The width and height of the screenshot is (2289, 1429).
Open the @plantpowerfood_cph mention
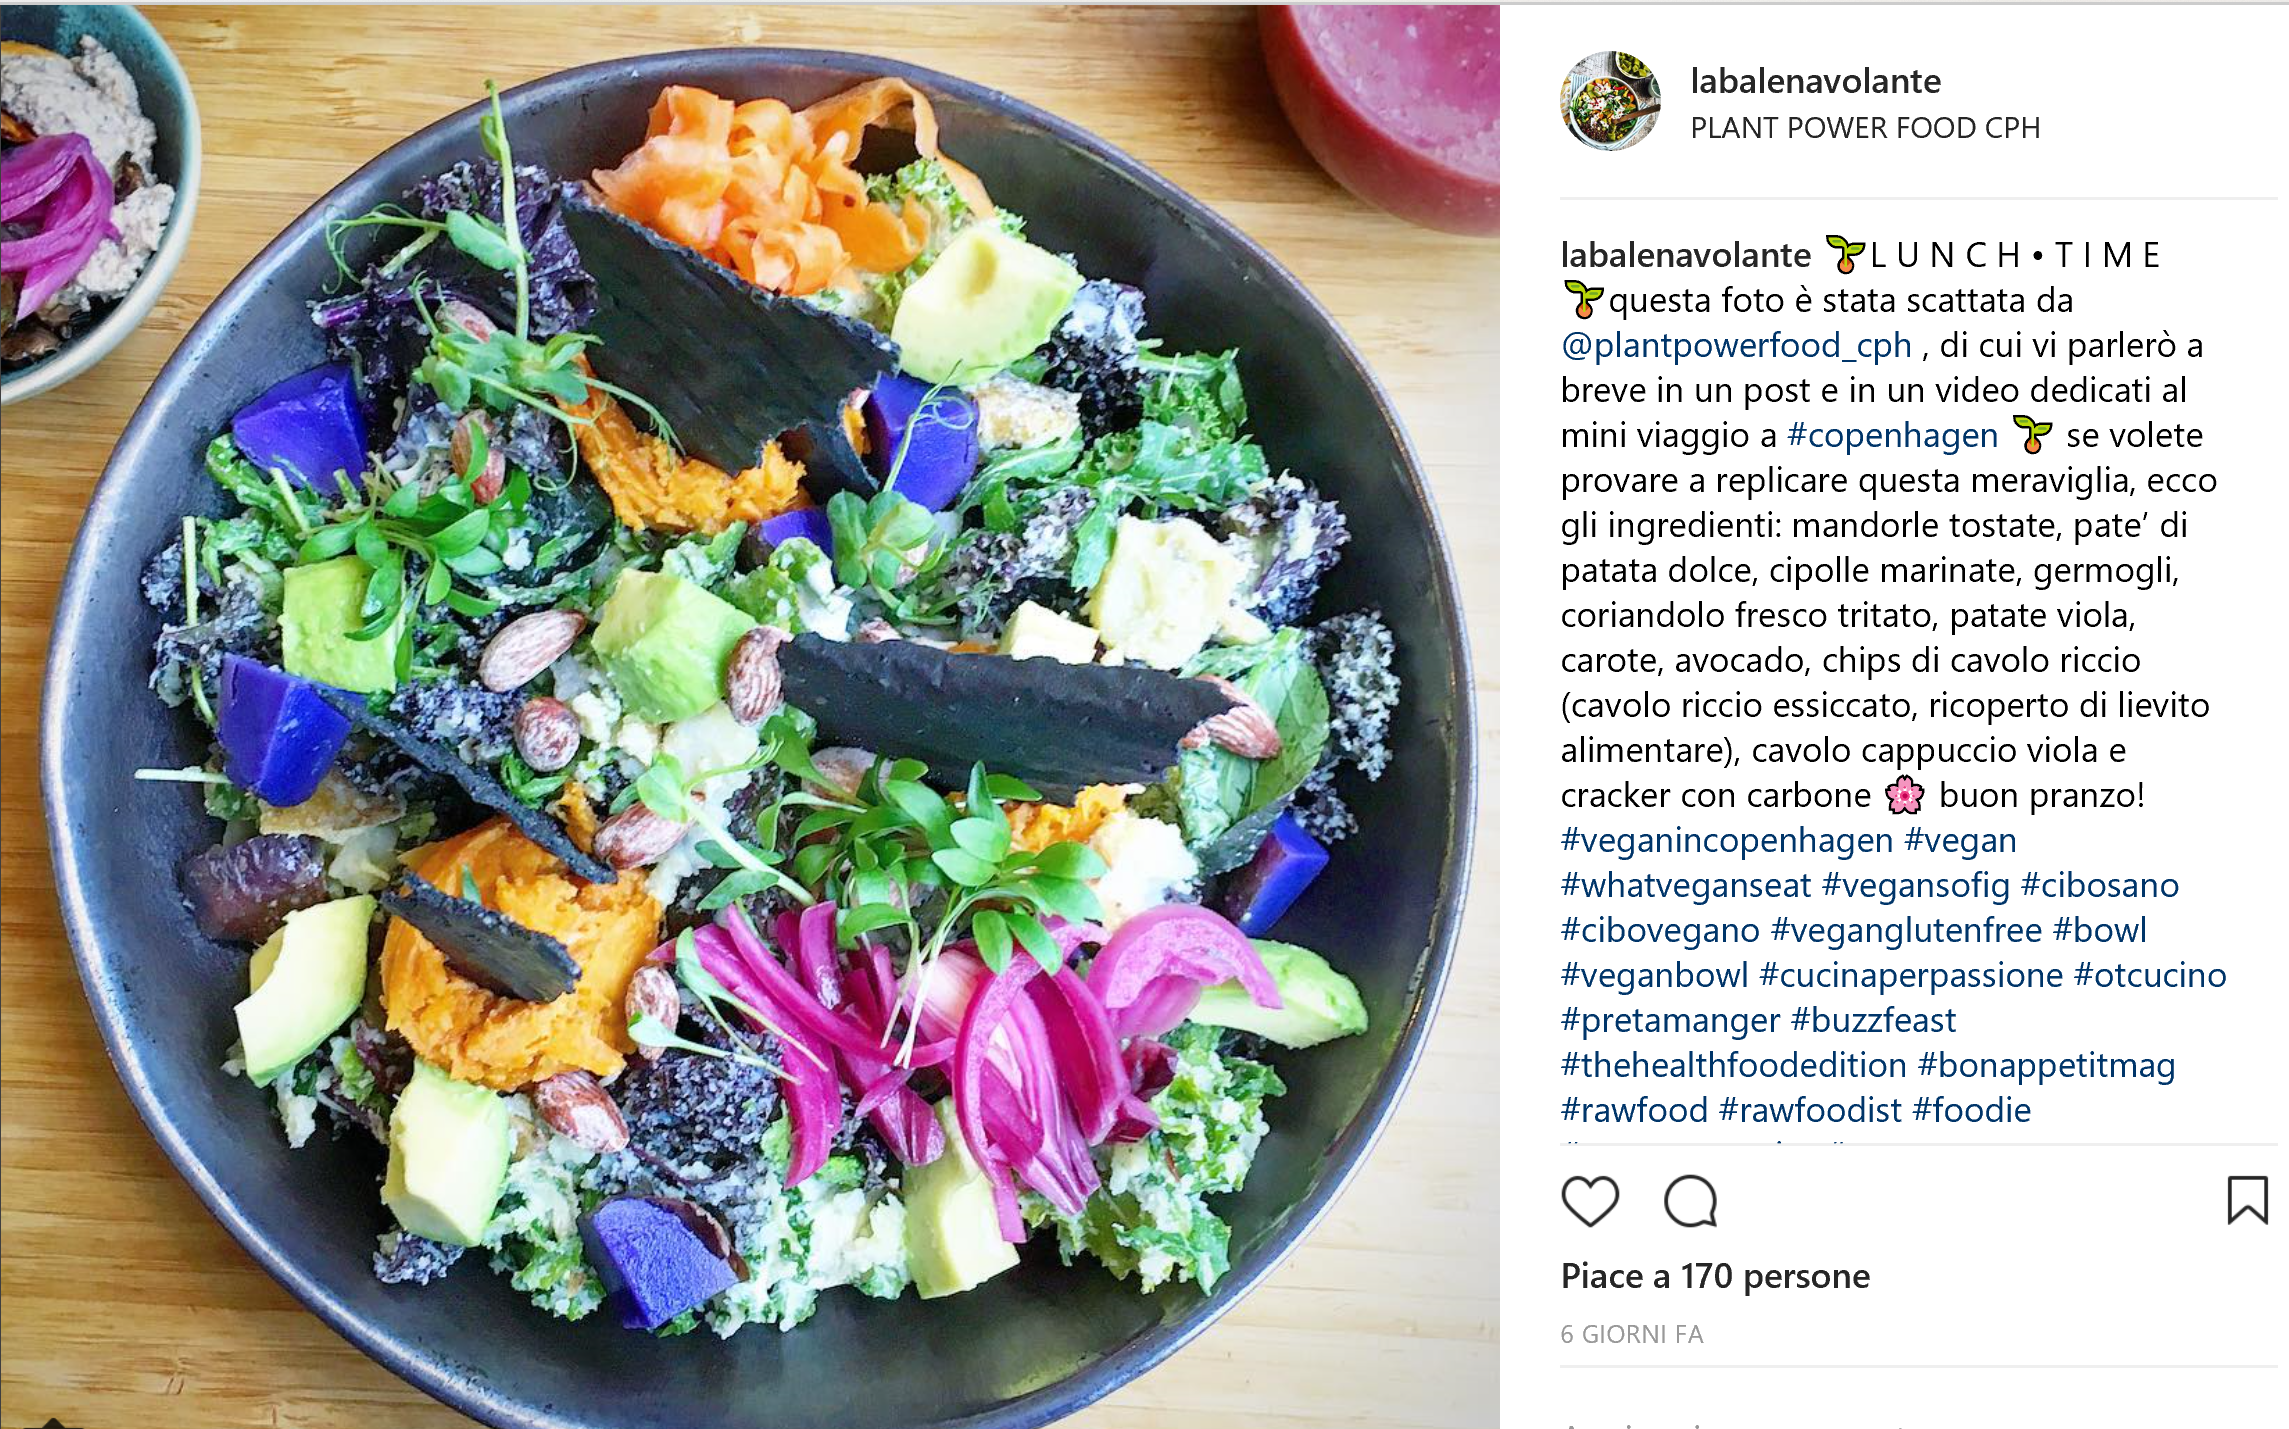coord(1736,345)
